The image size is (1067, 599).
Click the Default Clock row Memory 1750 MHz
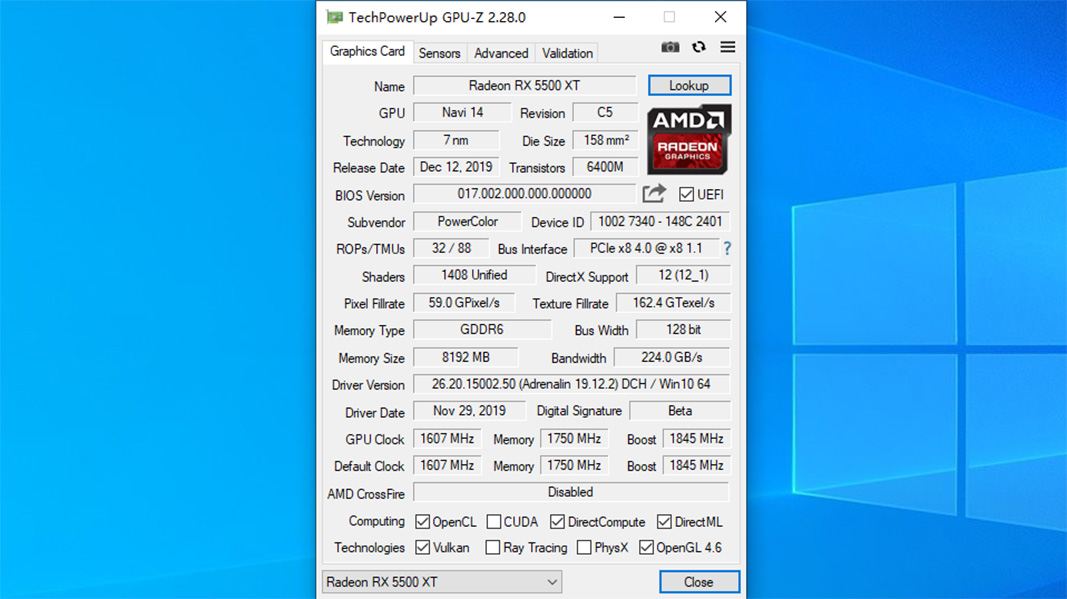tap(574, 466)
